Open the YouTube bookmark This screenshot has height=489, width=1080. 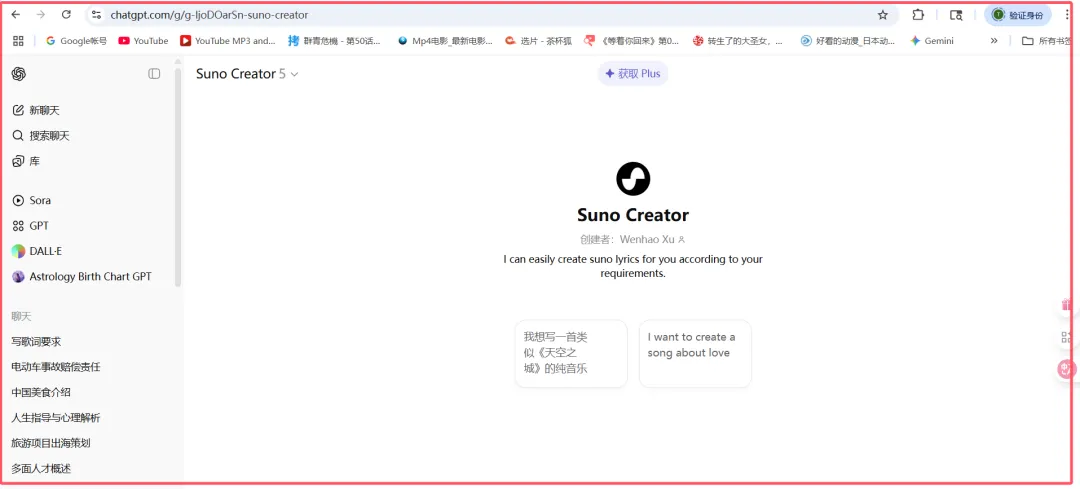pyautogui.click(x=143, y=41)
